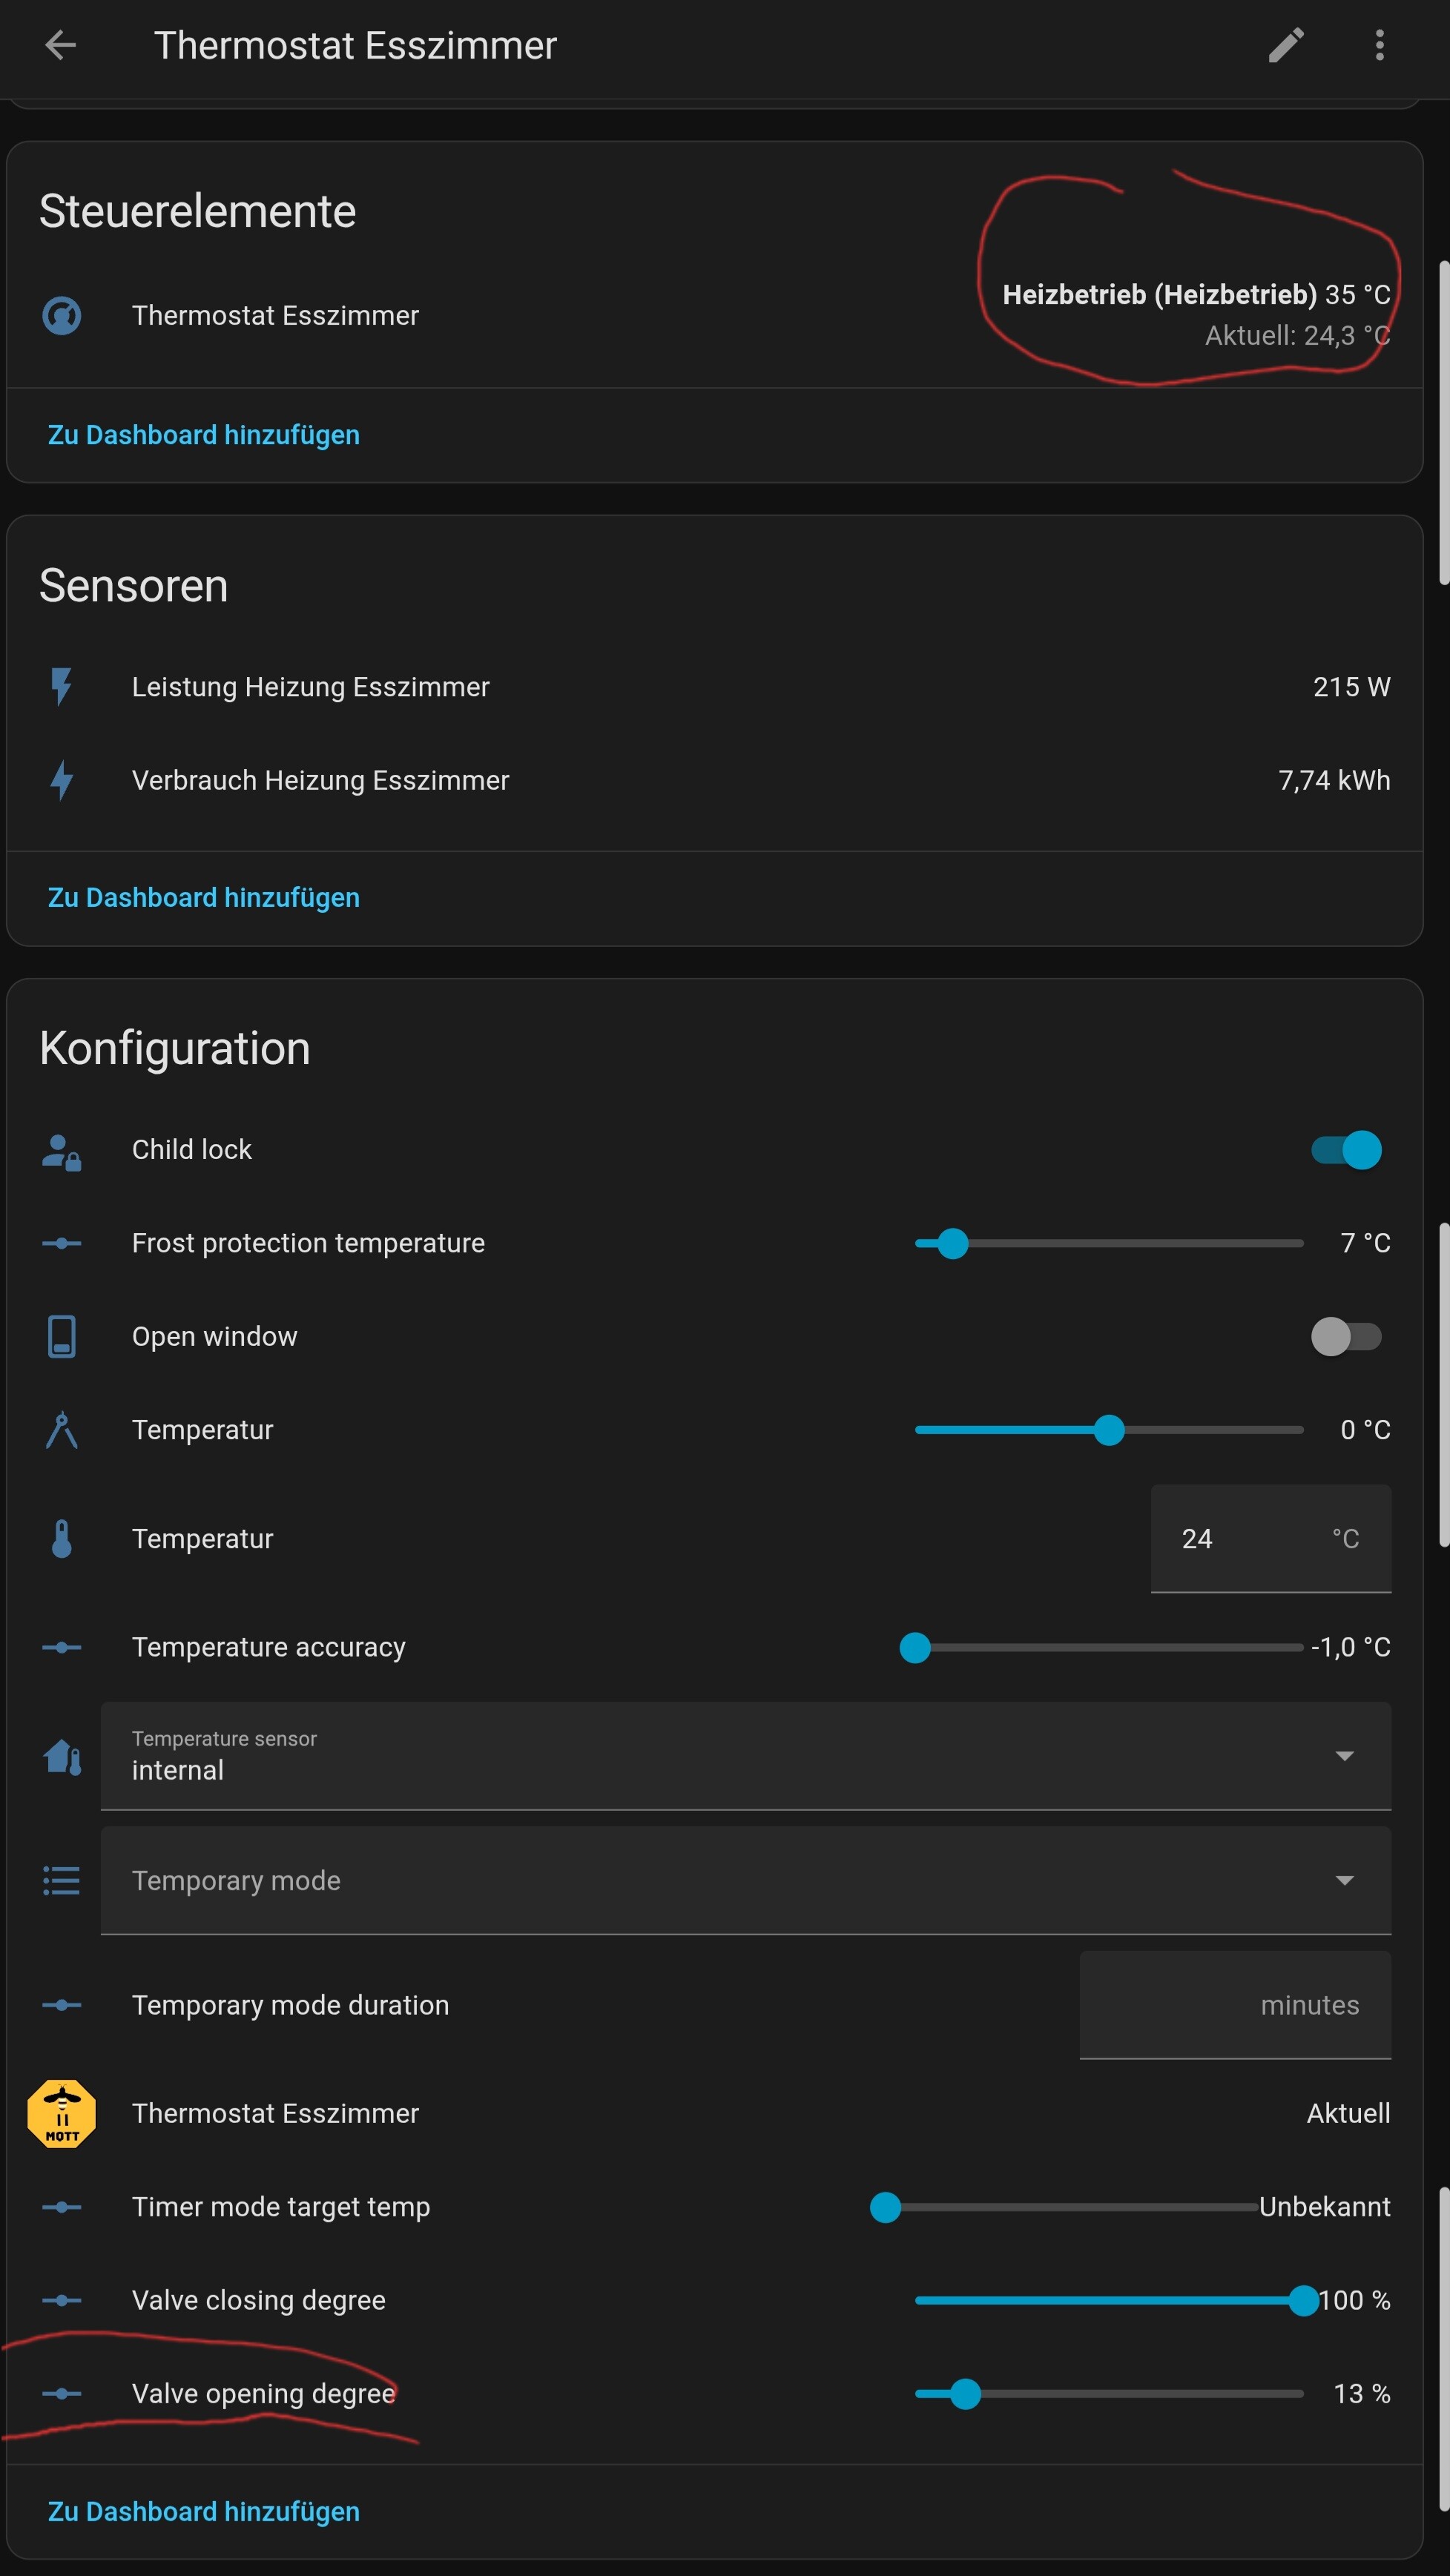Open the Temperature sensor dropdown
The image size is (1450, 2576).
(745, 1756)
